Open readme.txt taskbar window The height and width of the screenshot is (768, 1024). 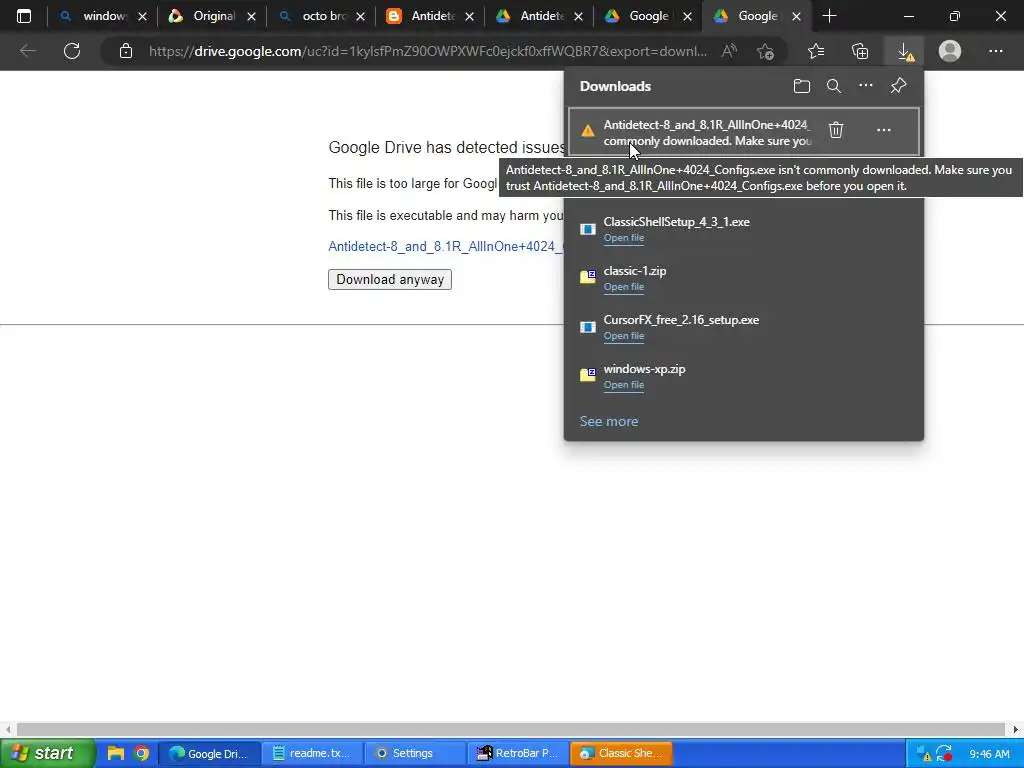(312, 753)
